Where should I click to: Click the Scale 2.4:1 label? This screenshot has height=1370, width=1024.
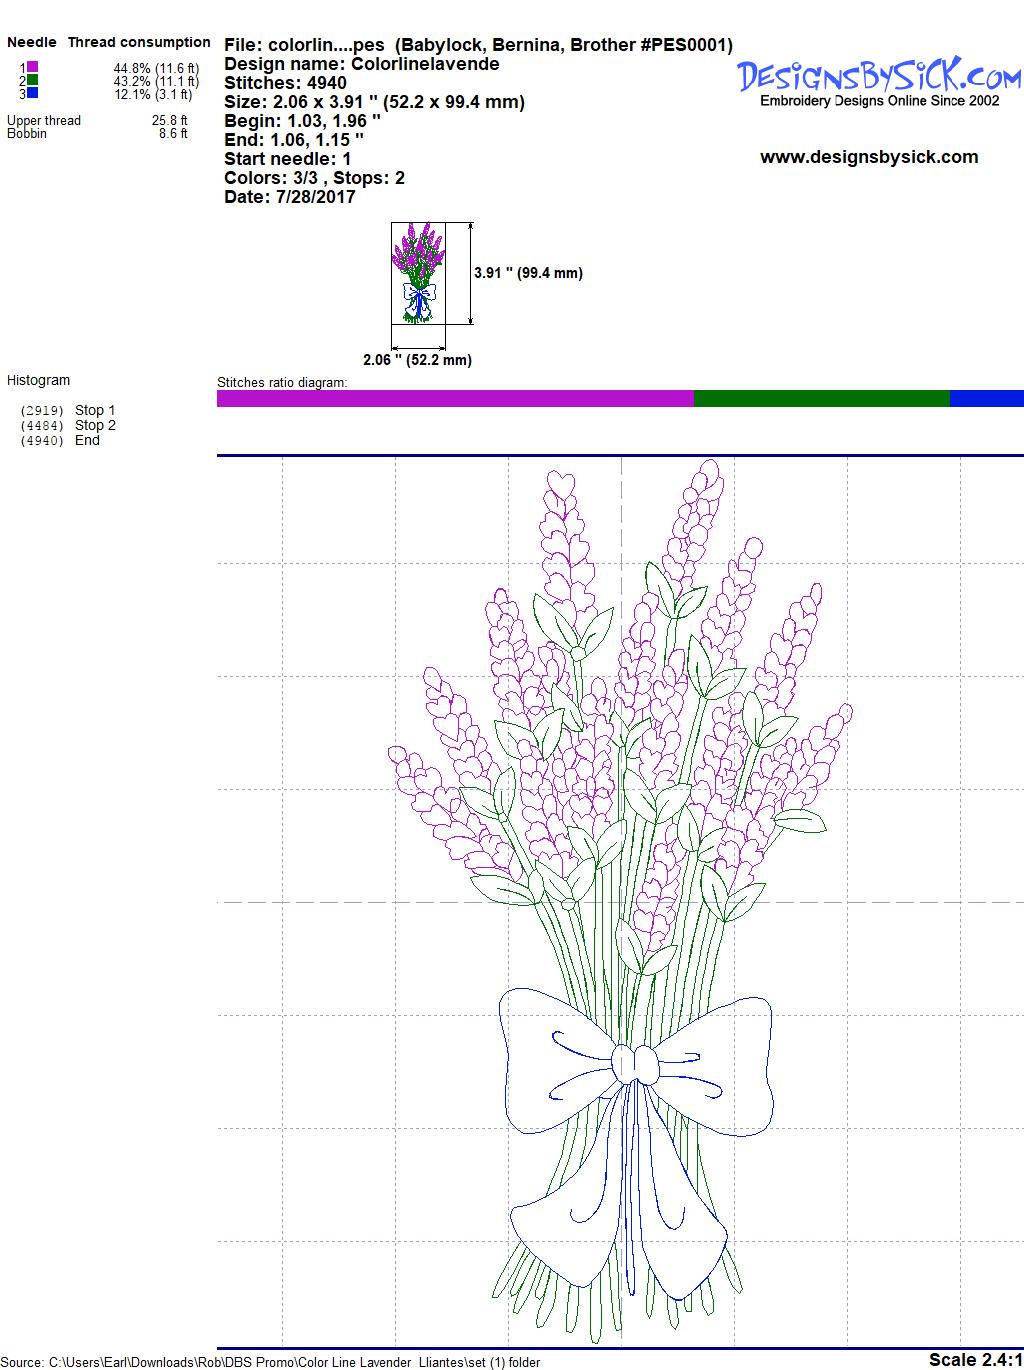tap(975, 1359)
